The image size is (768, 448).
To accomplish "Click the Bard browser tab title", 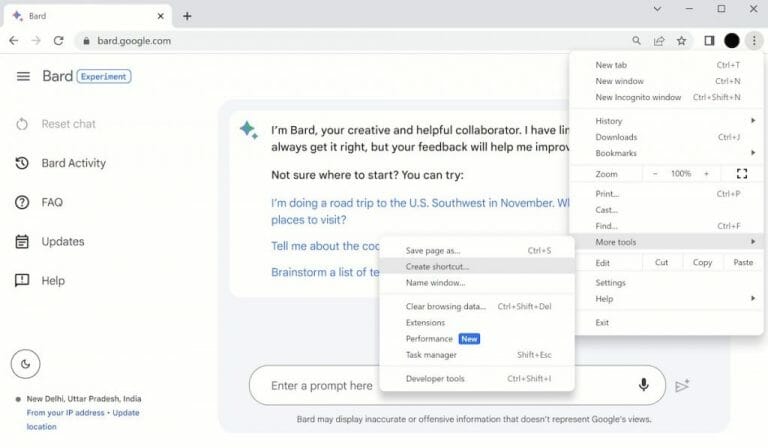I will click(x=37, y=16).
